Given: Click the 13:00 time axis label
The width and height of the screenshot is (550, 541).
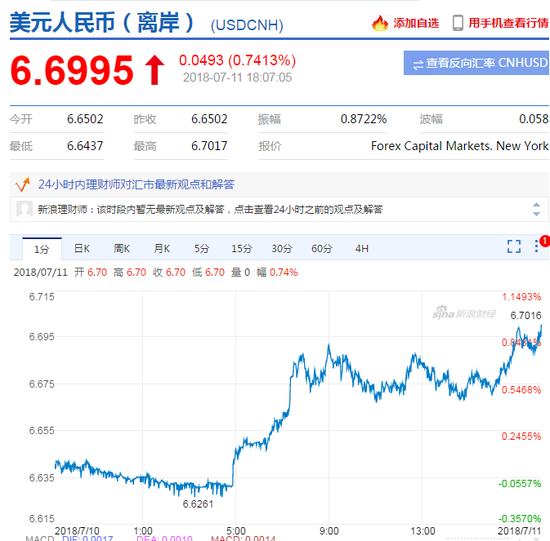Looking at the screenshot, I should (423, 531).
